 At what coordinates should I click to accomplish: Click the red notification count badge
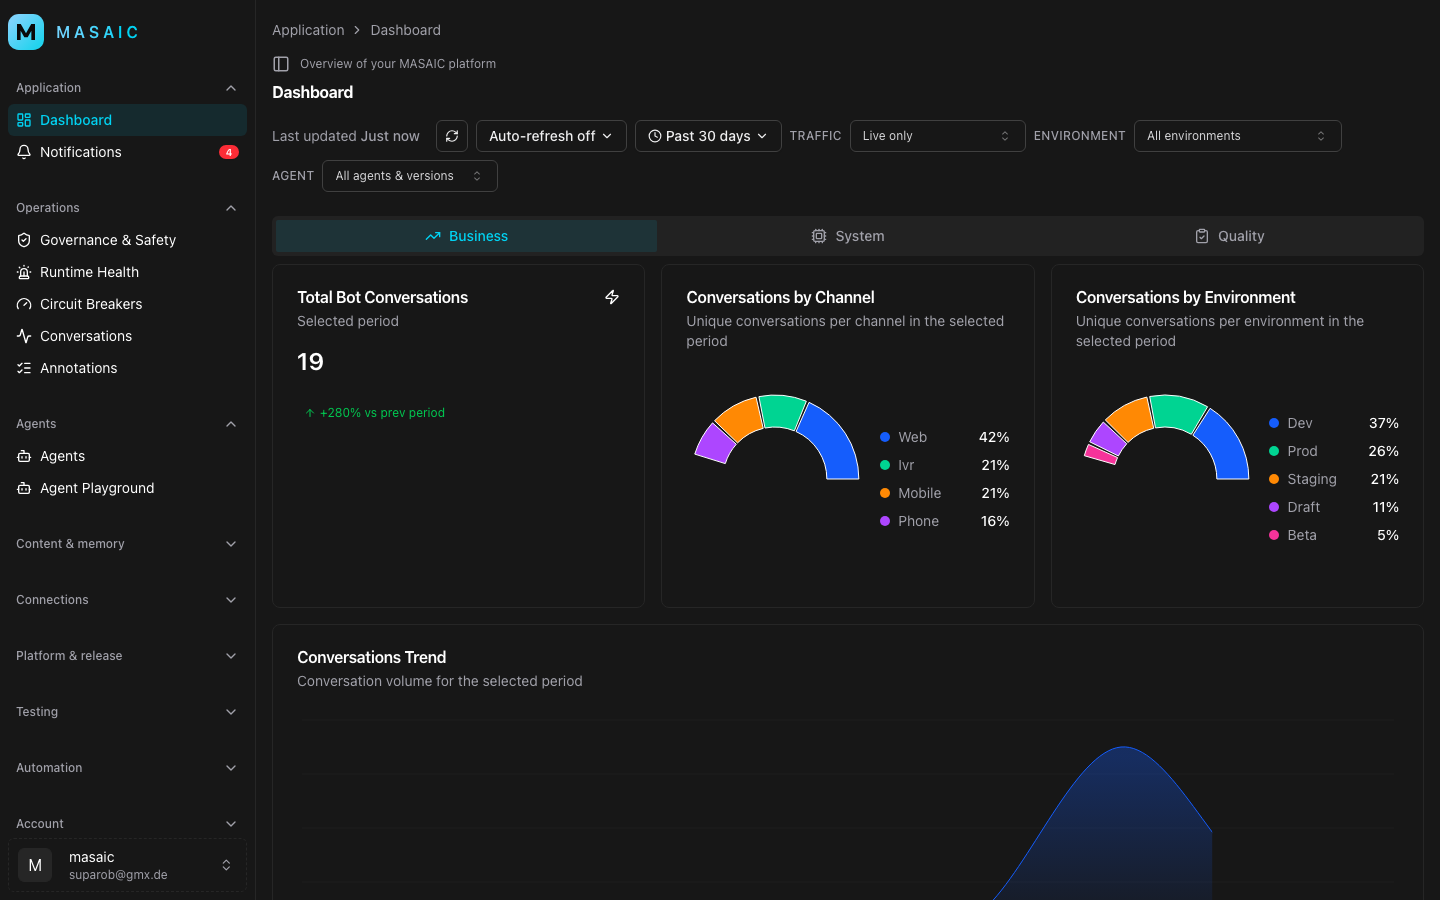point(229,152)
